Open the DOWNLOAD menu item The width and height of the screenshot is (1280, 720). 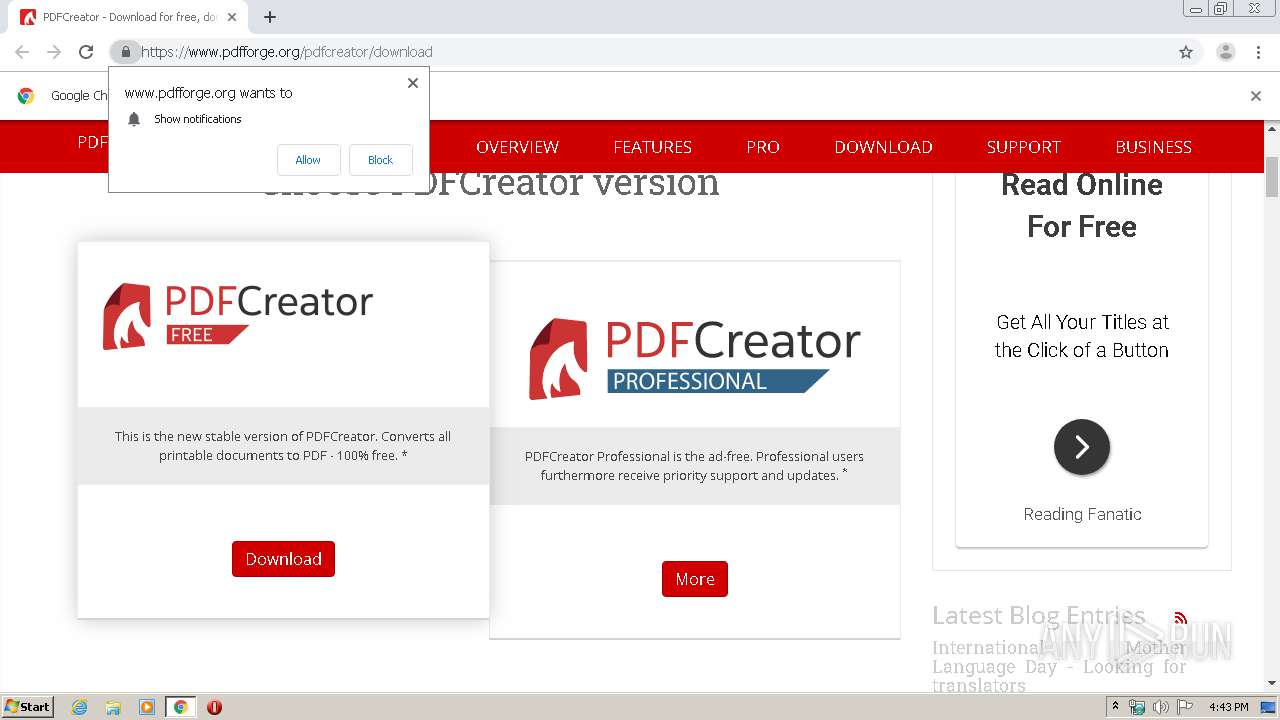coord(883,147)
